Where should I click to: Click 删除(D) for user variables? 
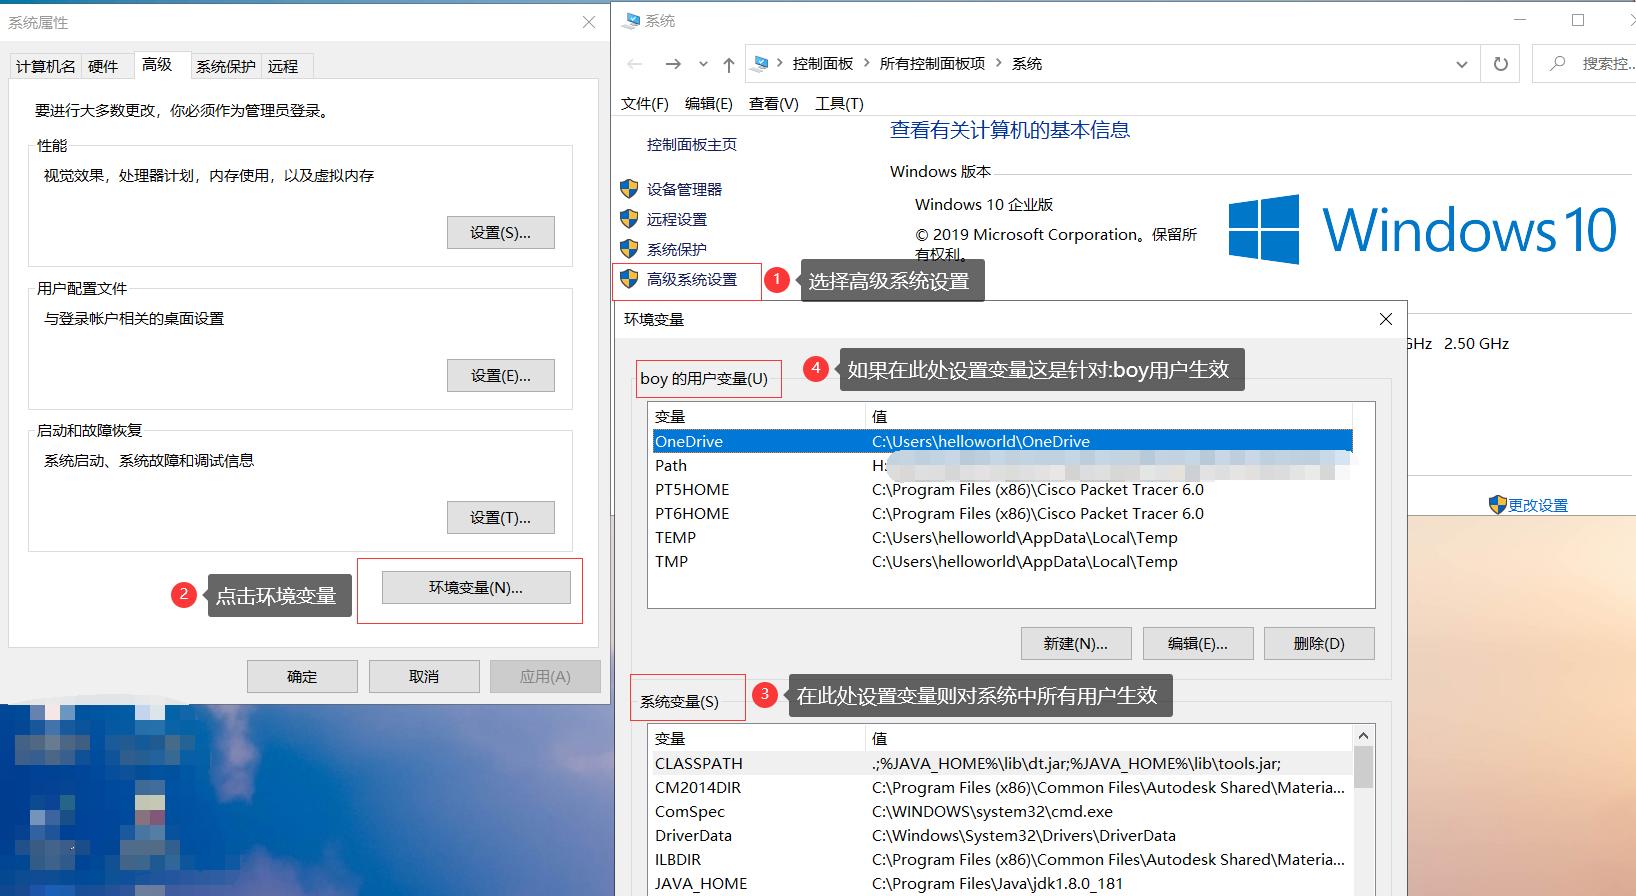(x=1319, y=644)
